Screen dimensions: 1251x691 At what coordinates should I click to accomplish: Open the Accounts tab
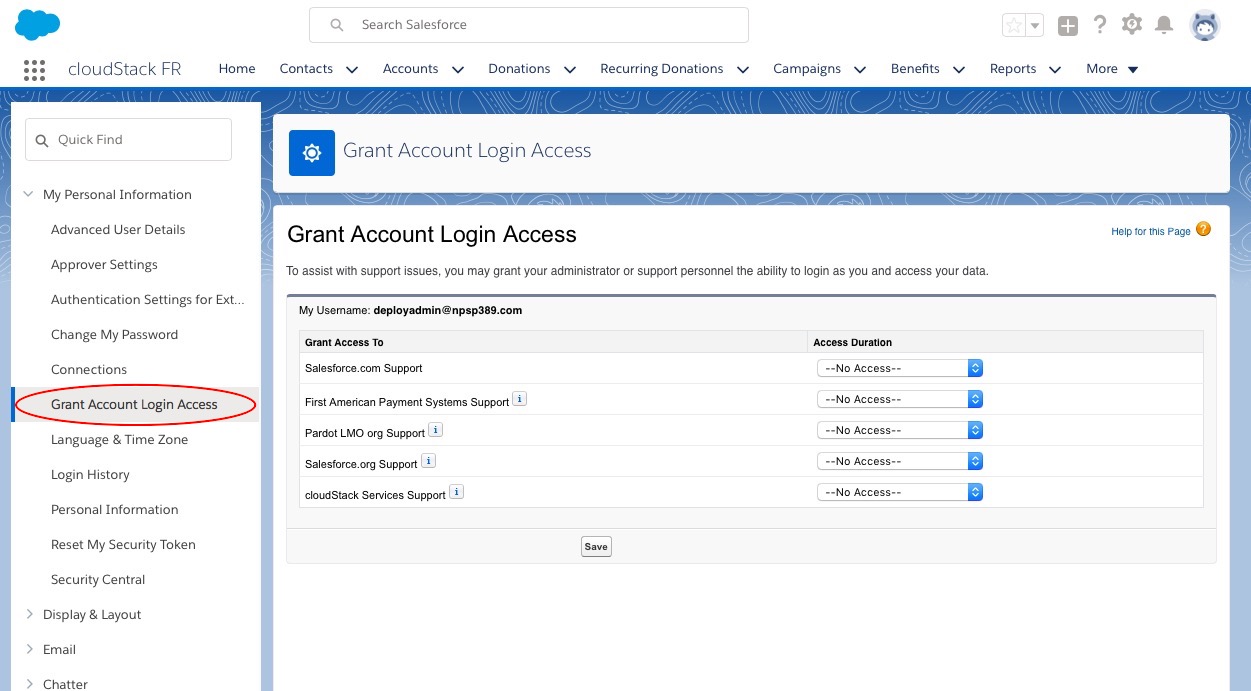pos(411,69)
